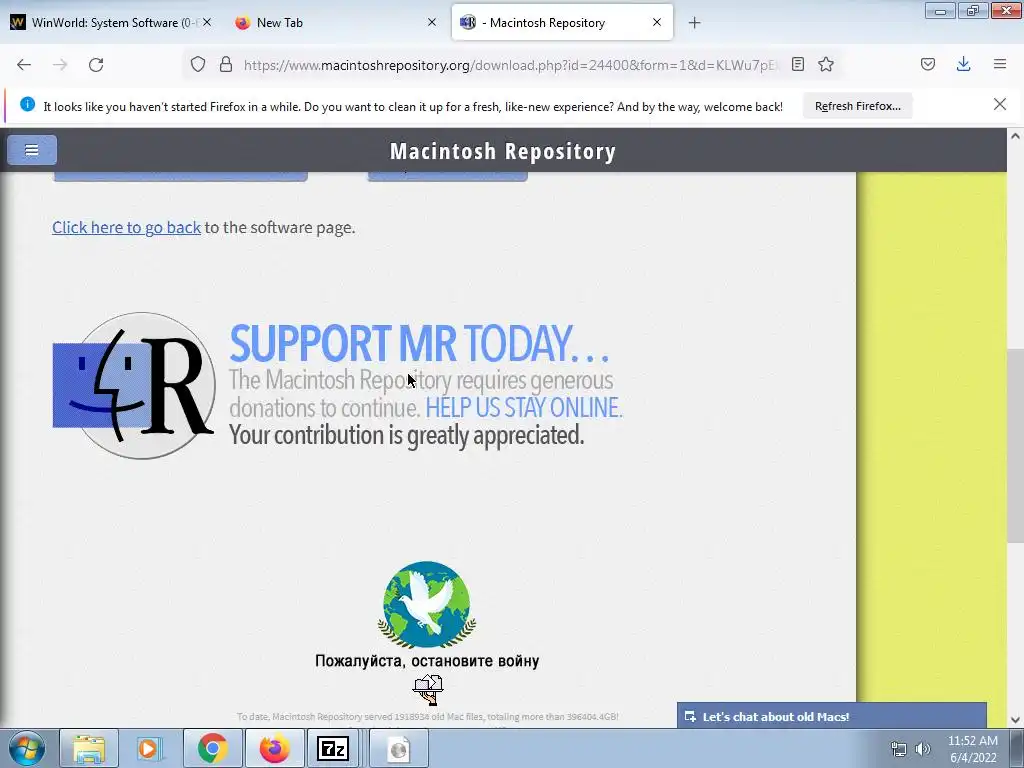Image resolution: width=1024 pixels, height=768 pixels.
Task: Click the small Mac hand icon below text
Action: click(428, 690)
